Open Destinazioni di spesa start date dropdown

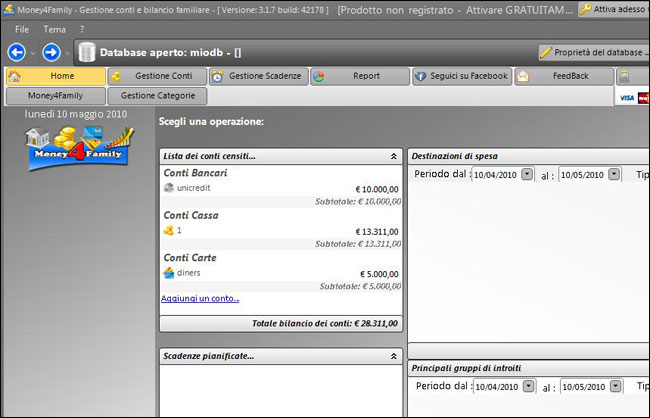point(527,174)
